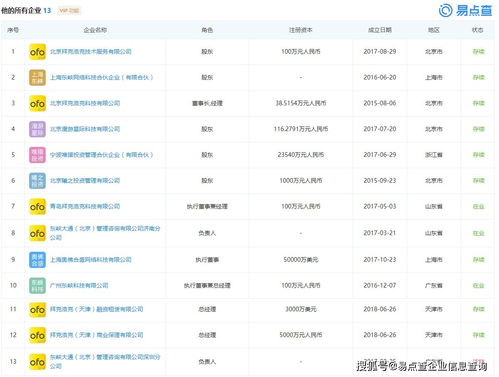Click the capital value 5000万元人民币
Viewport: 499px width, 377px height.
pos(301,335)
